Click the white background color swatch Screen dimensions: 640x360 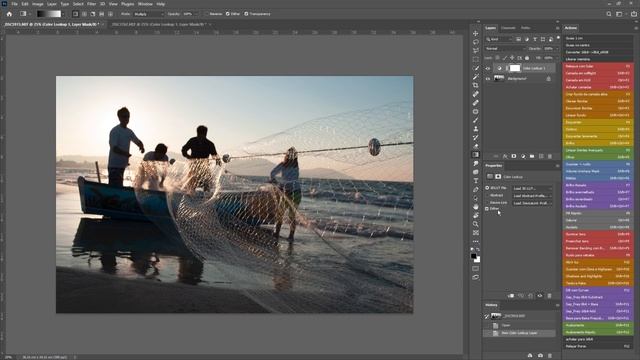[x=478, y=260]
